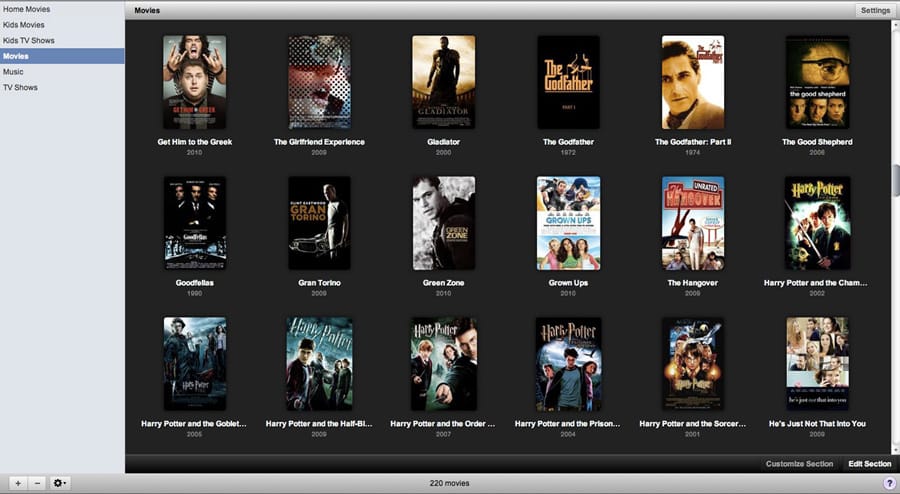Click the Gladiator title text
The height and width of the screenshot is (494, 900).
(x=444, y=142)
